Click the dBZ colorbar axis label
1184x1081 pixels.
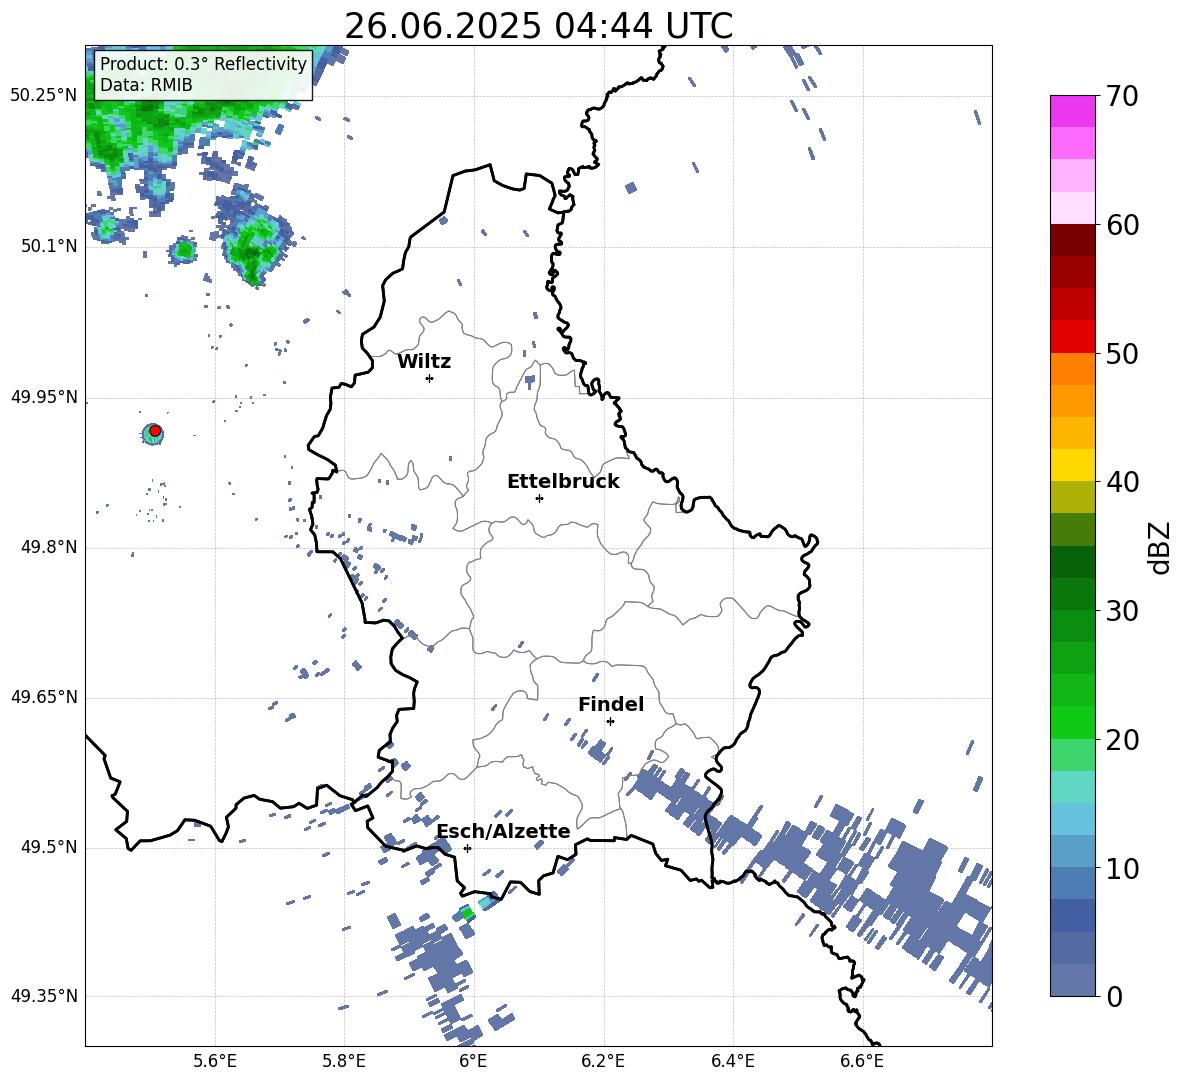(x=1159, y=547)
